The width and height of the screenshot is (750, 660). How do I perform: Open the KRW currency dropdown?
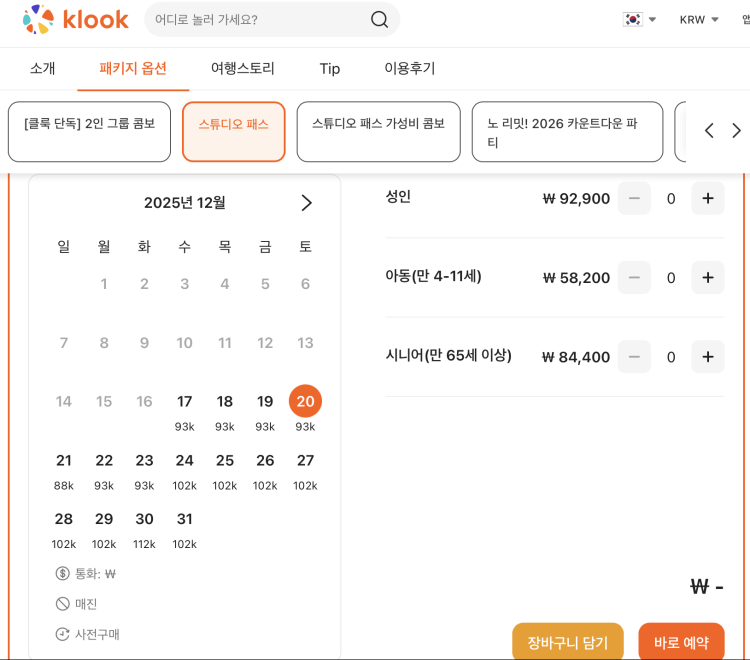[x=699, y=19]
